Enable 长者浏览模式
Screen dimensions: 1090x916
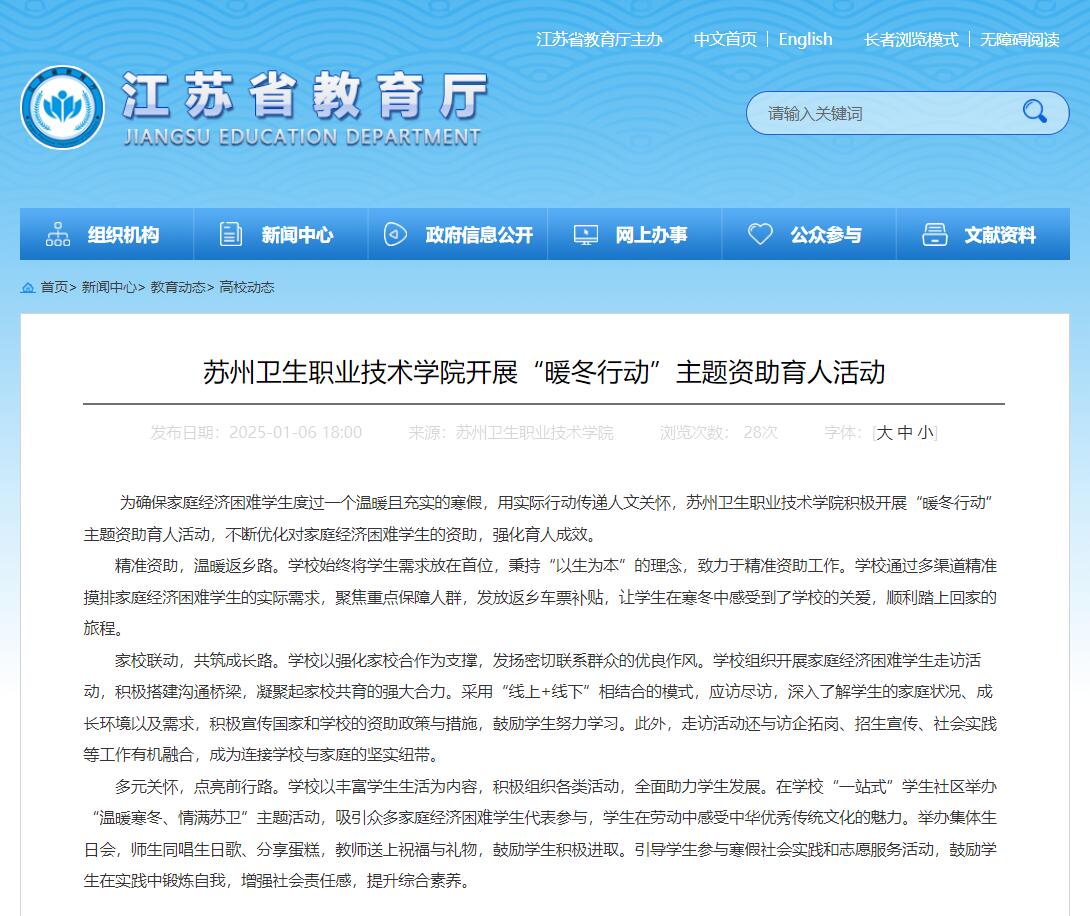click(911, 40)
